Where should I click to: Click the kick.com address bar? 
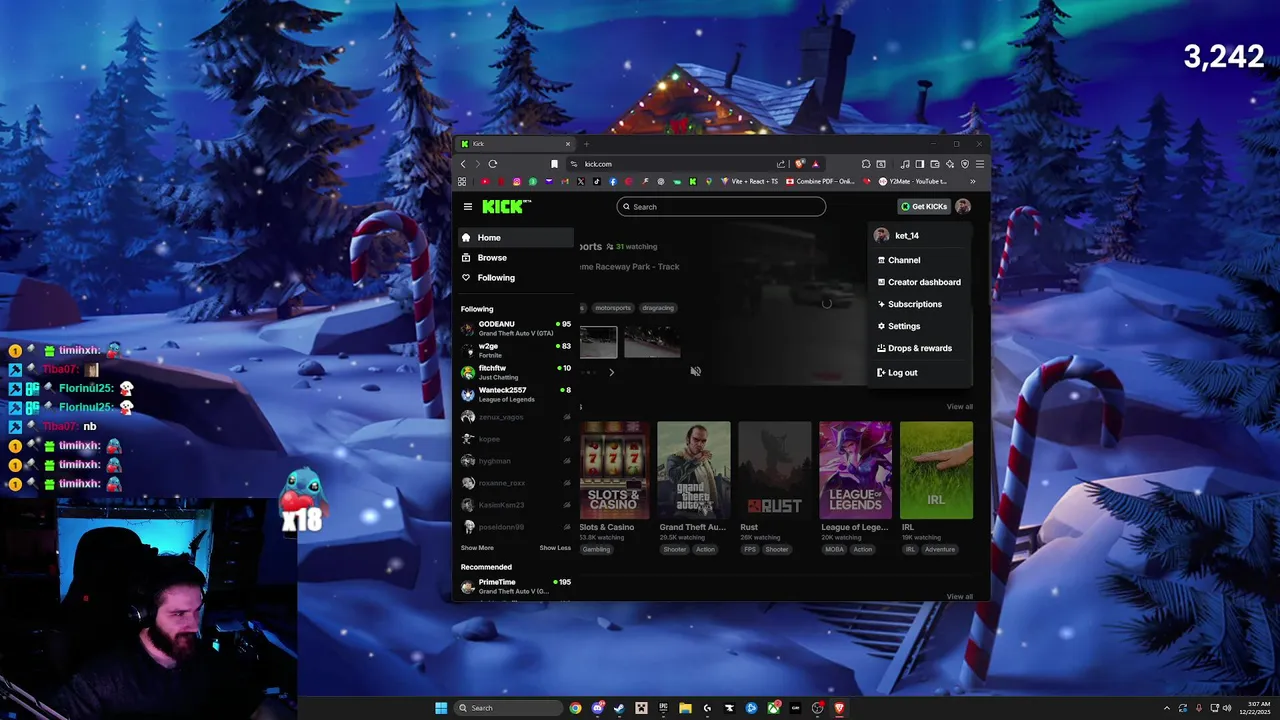coord(670,164)
